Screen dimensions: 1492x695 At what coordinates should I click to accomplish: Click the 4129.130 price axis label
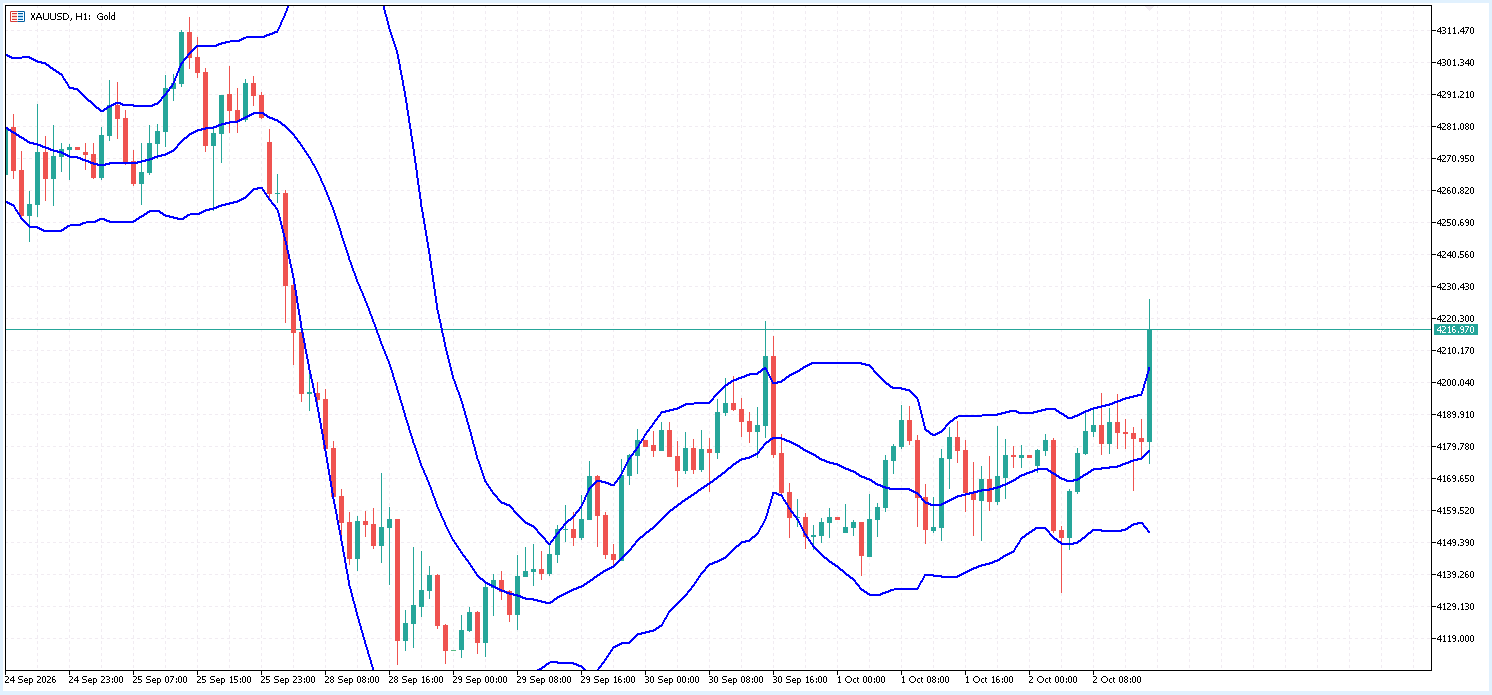coord(1456,607)
